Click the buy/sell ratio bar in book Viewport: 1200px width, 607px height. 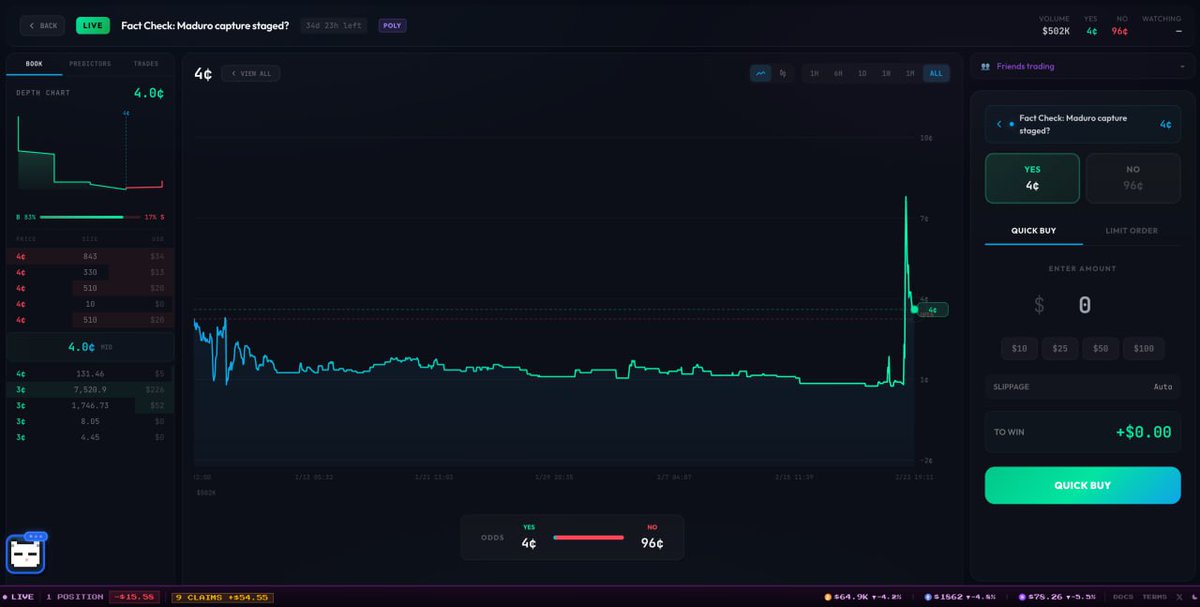(90, 217)
